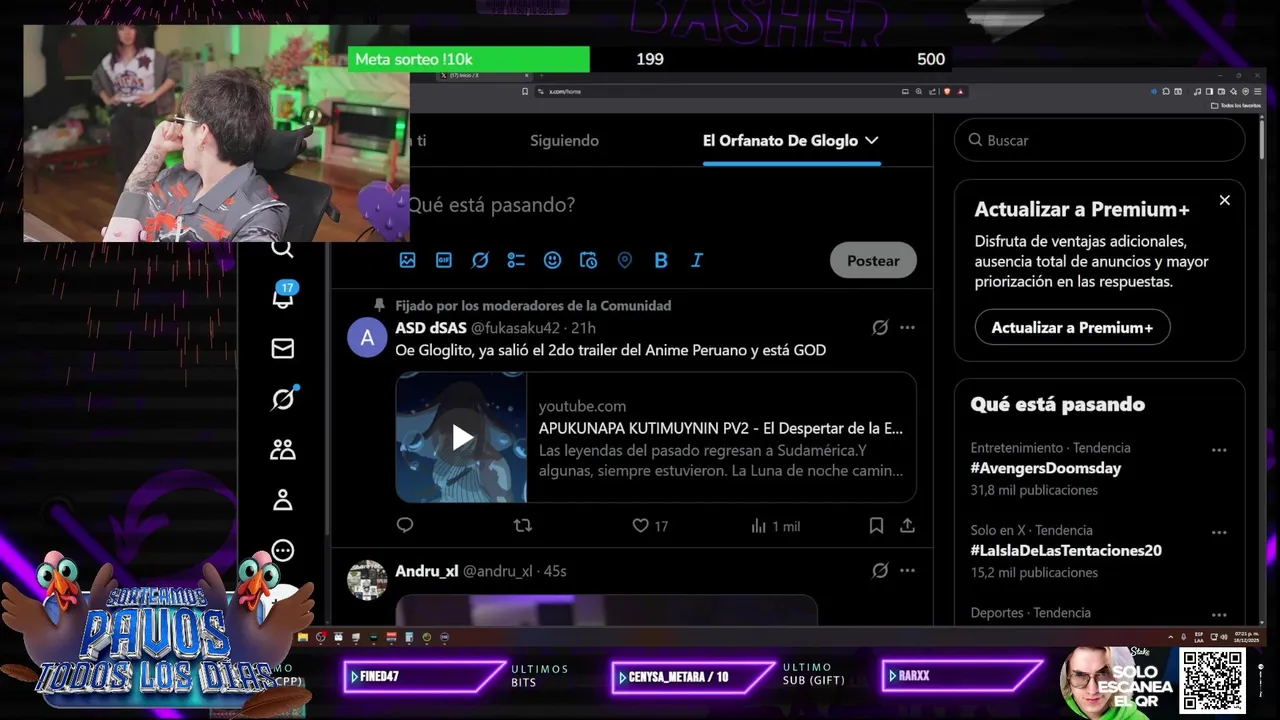The width and height of the screenshot is (1280, 720).
Task: Show hidden icons in the system tray
Action: point(1171,637)
